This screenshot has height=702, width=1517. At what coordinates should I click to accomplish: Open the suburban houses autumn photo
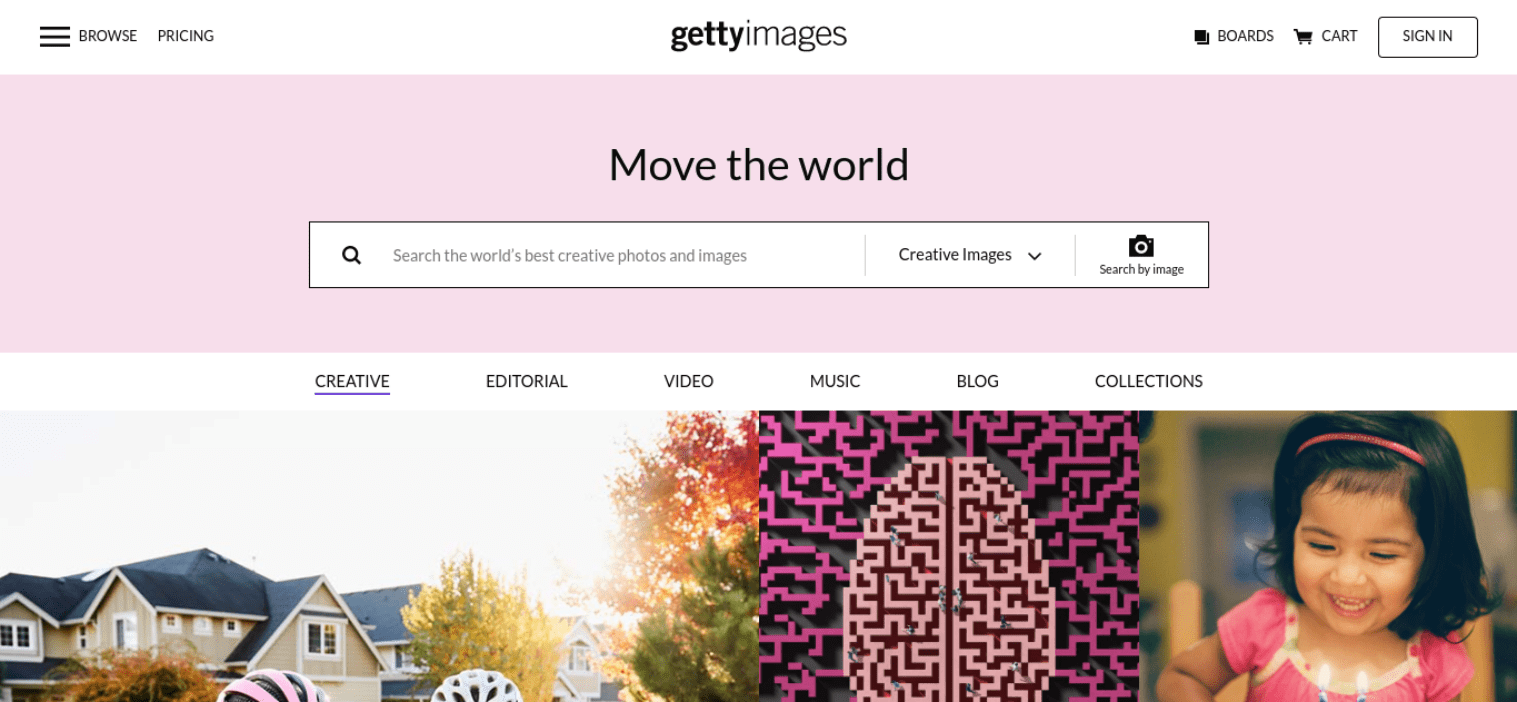click(379, 556)
